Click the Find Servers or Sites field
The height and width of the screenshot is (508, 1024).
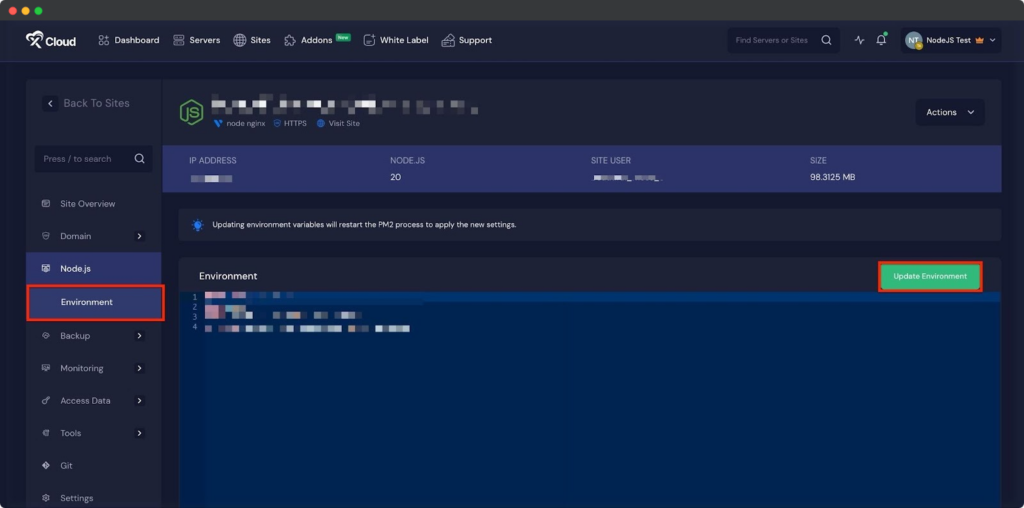(772, 40)
